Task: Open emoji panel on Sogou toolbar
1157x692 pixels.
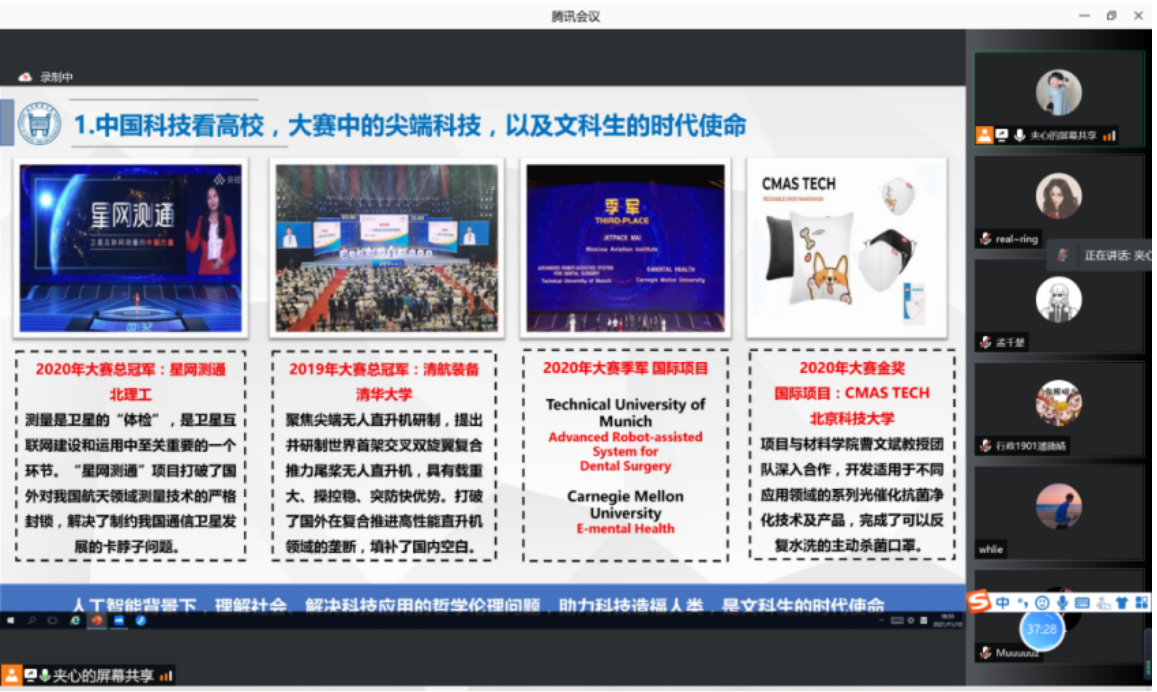Action: click(1042, 603)
